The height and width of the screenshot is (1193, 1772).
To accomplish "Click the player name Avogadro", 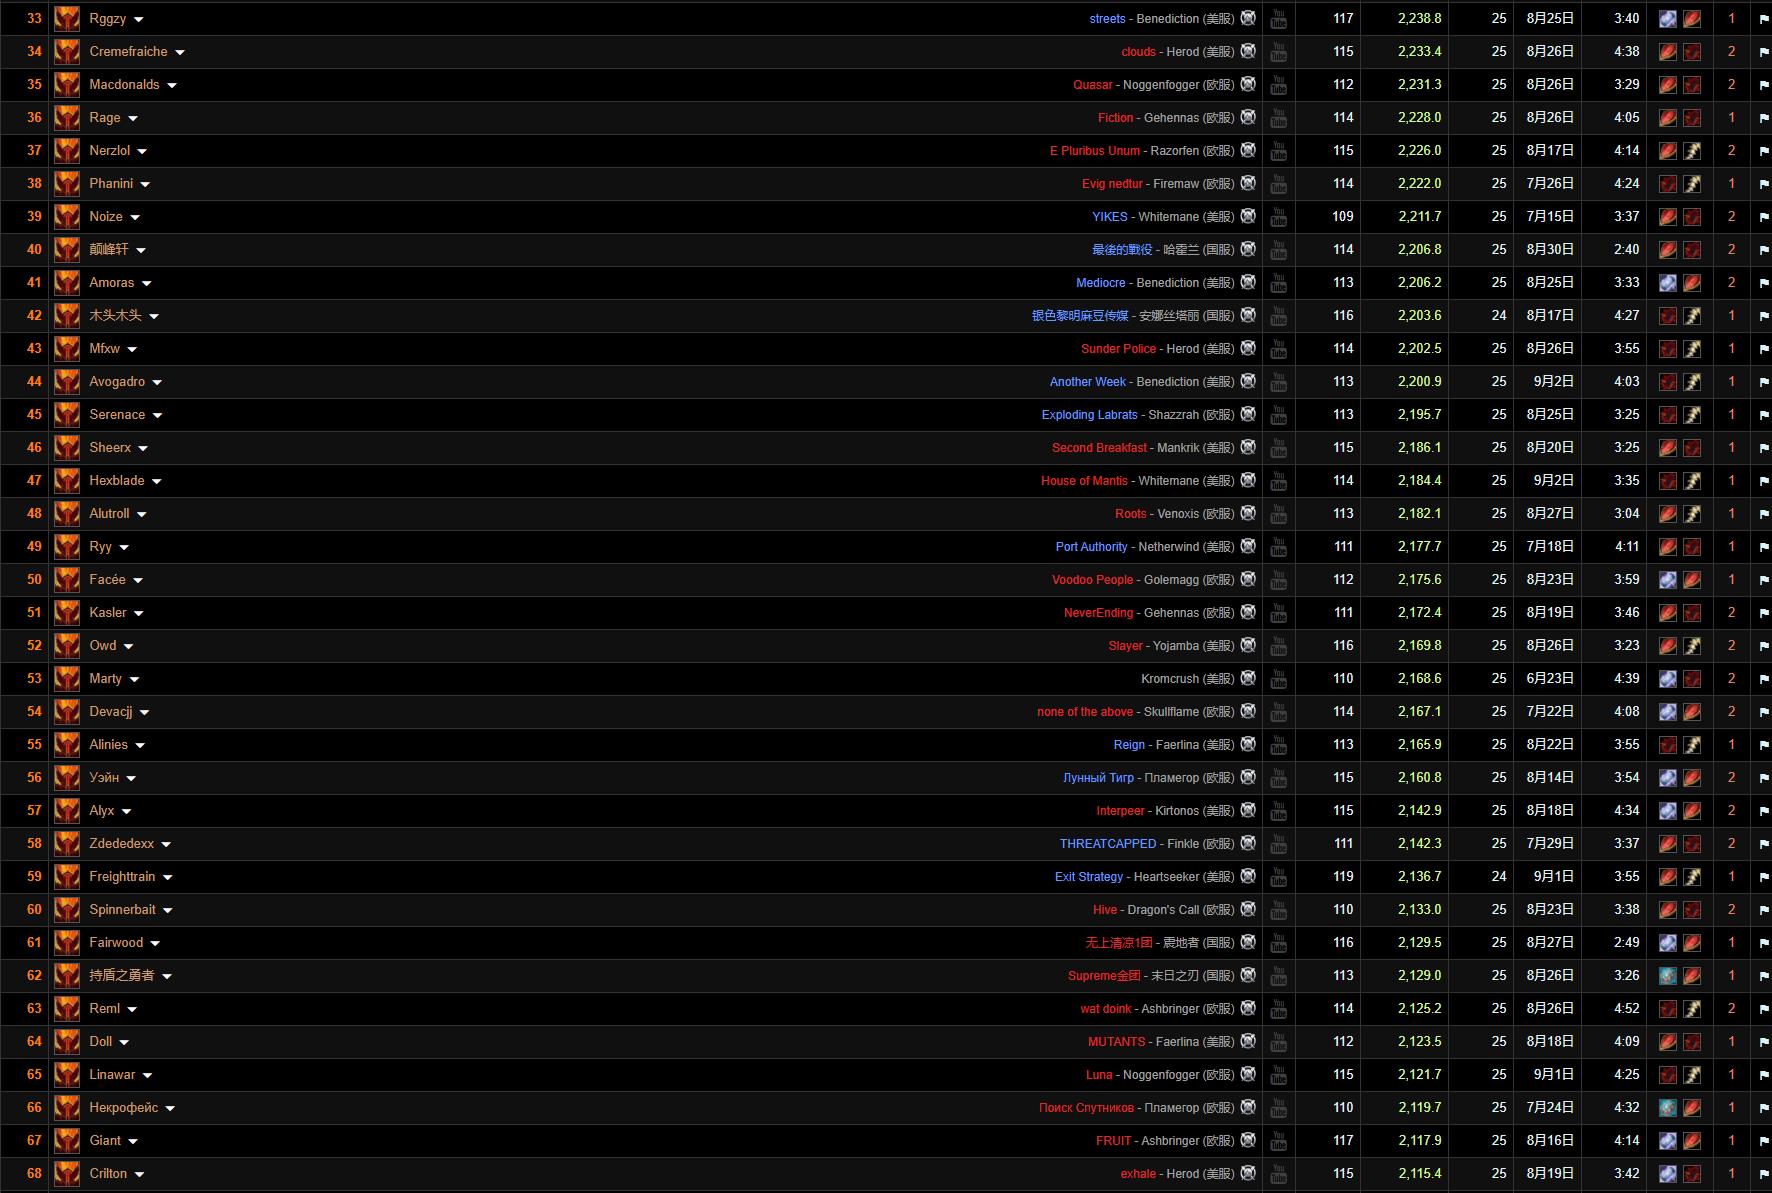I will [x=117, y=382].
